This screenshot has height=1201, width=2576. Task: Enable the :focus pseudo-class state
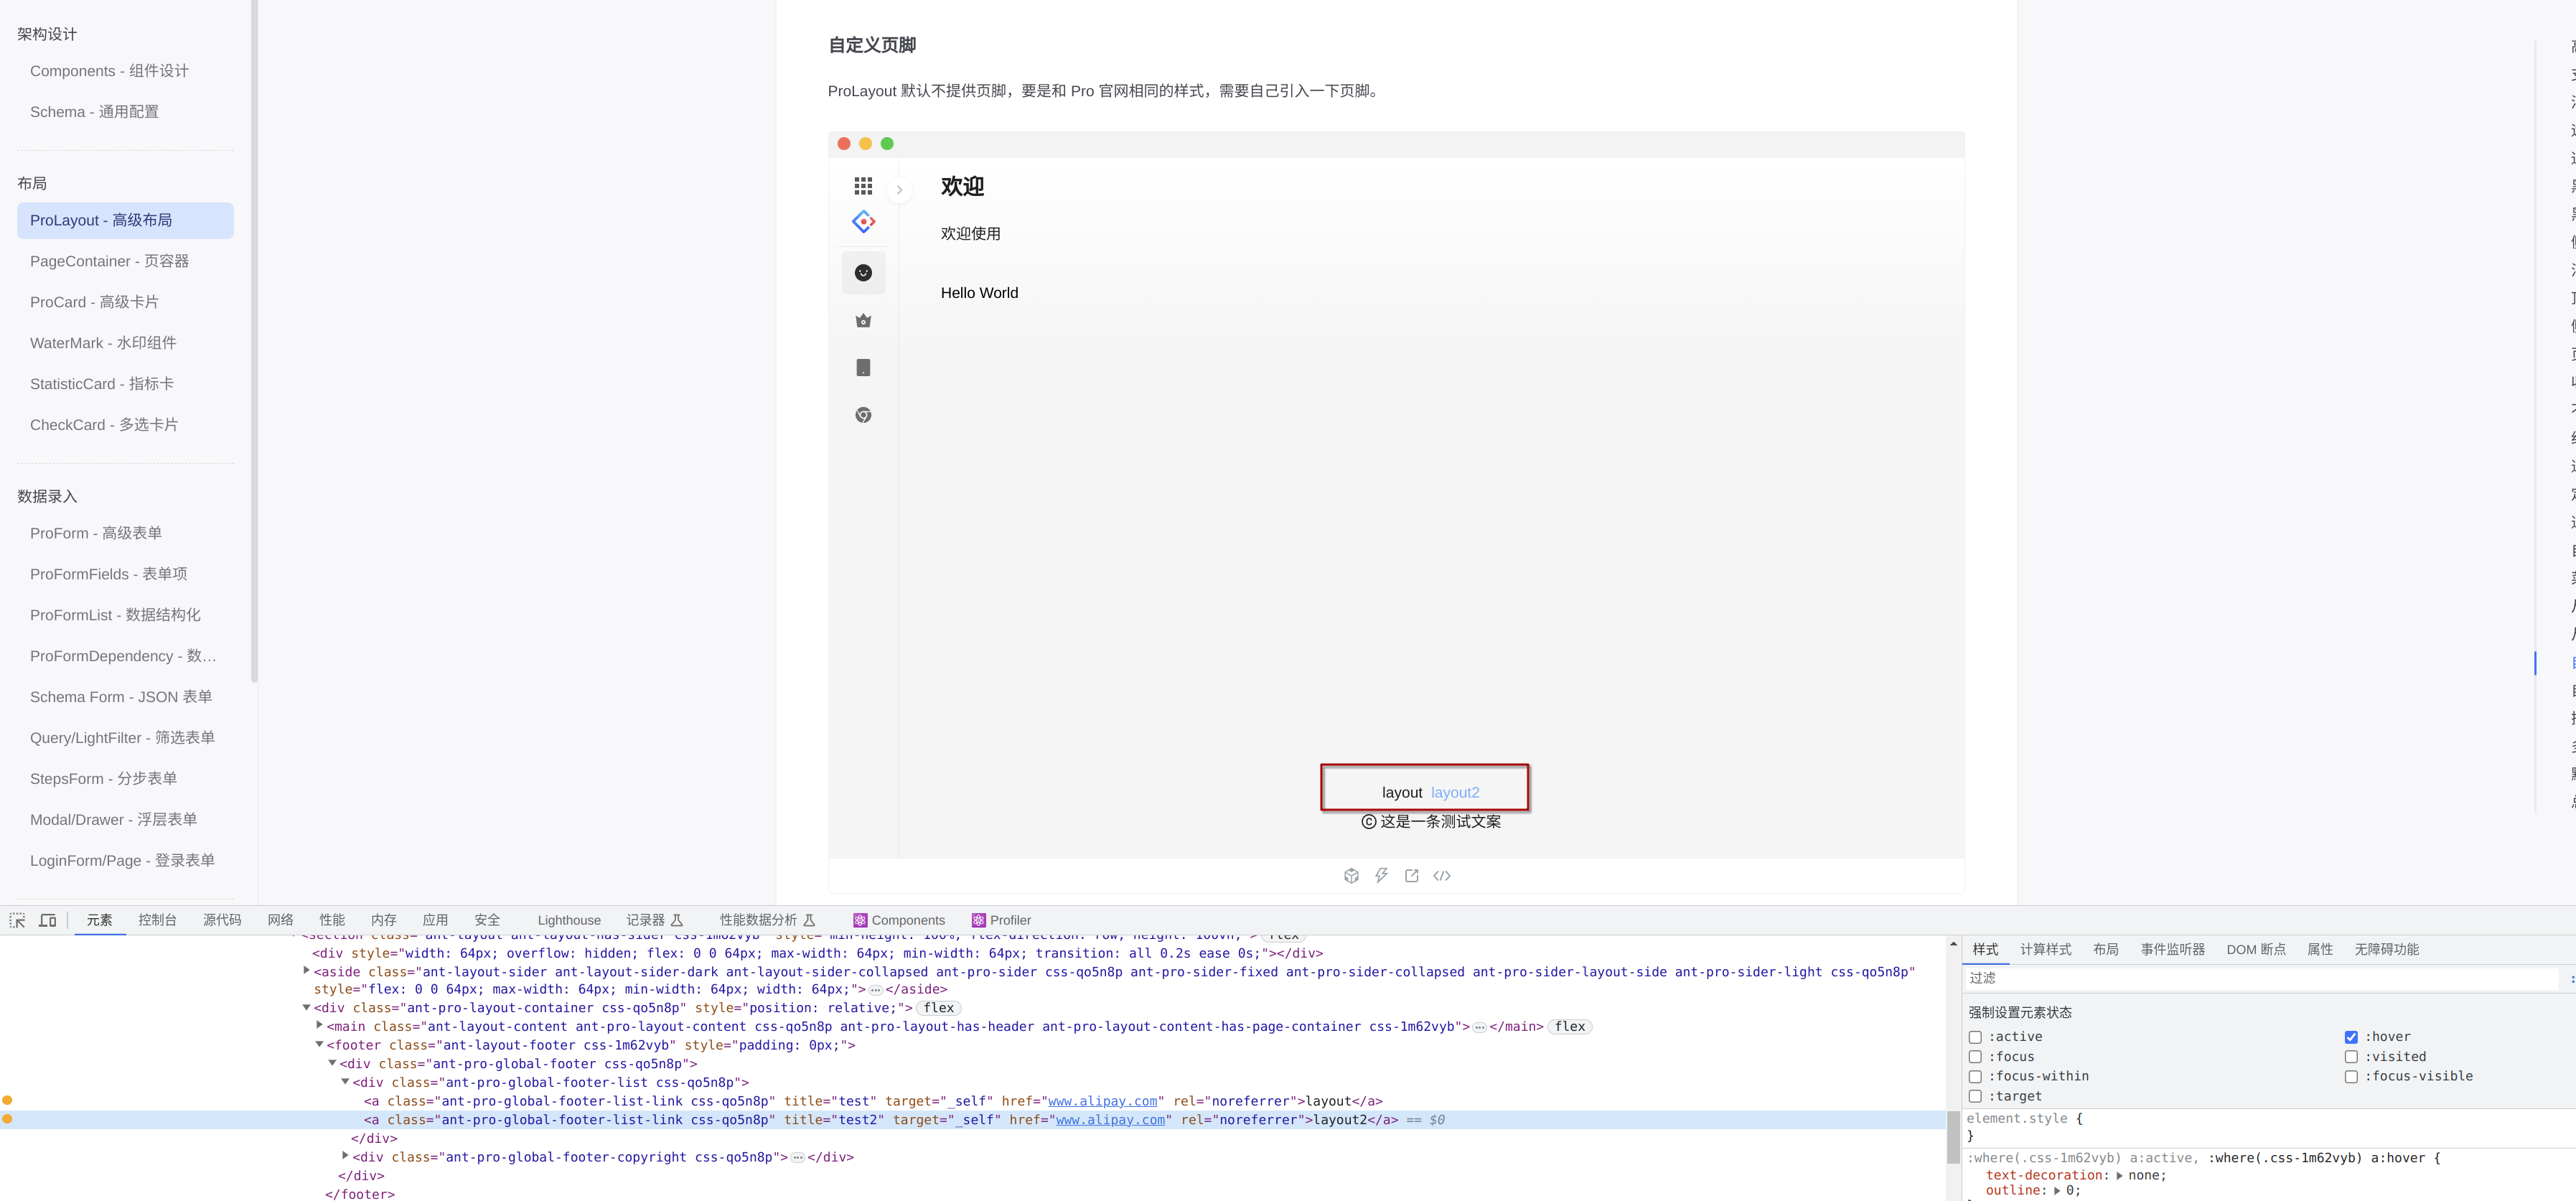click(1975, 1057)
